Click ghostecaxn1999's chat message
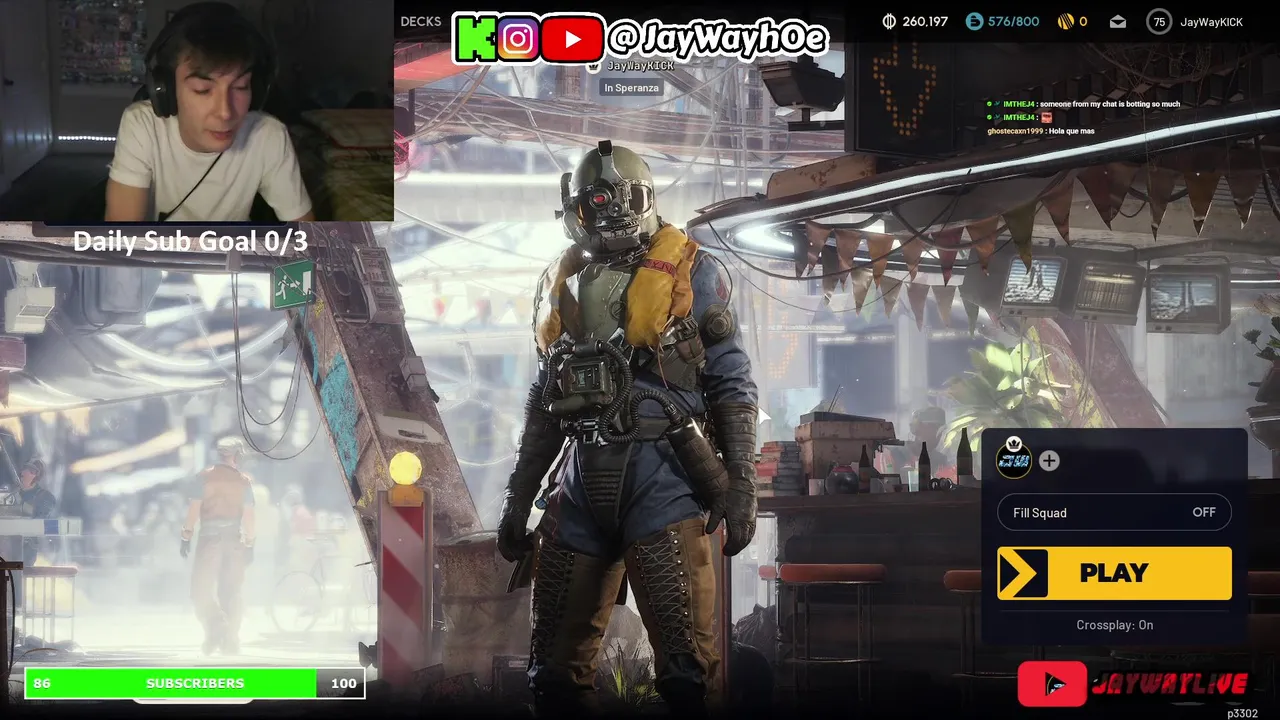This screenshot has height=720, width=1280. [x=1041, y=131]
